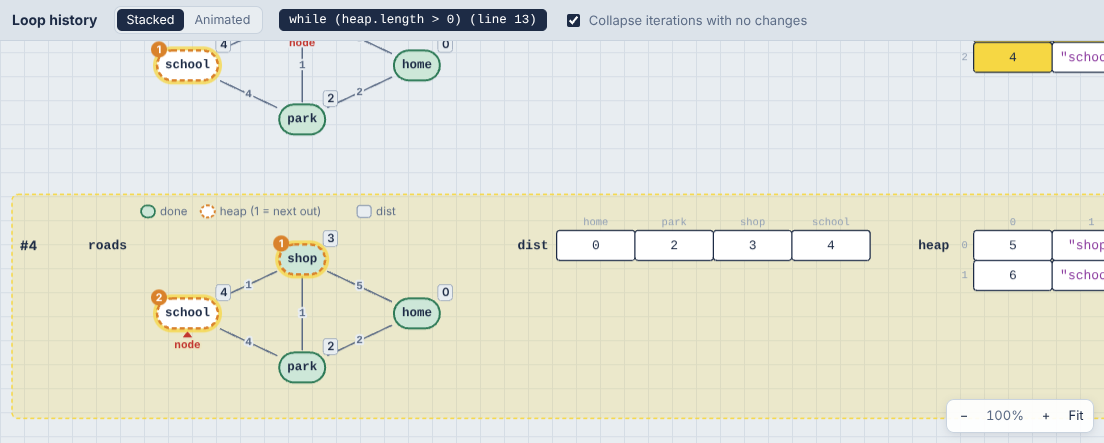Click the heap legend swatch
Screen dimensions: 1104x443
coord(208,211)
